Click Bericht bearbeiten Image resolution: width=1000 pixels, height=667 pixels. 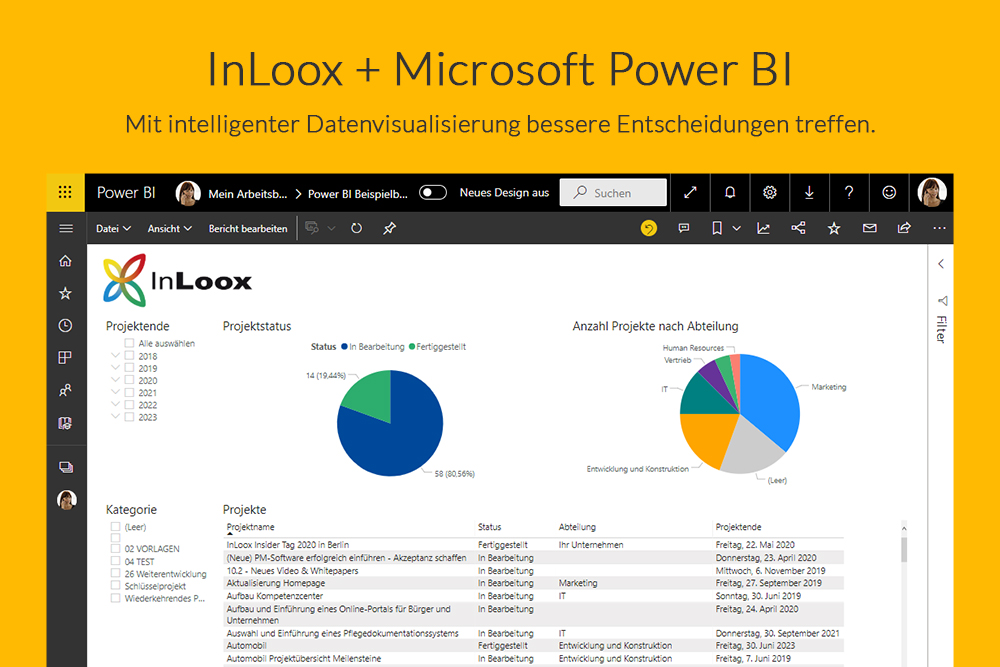247,228
